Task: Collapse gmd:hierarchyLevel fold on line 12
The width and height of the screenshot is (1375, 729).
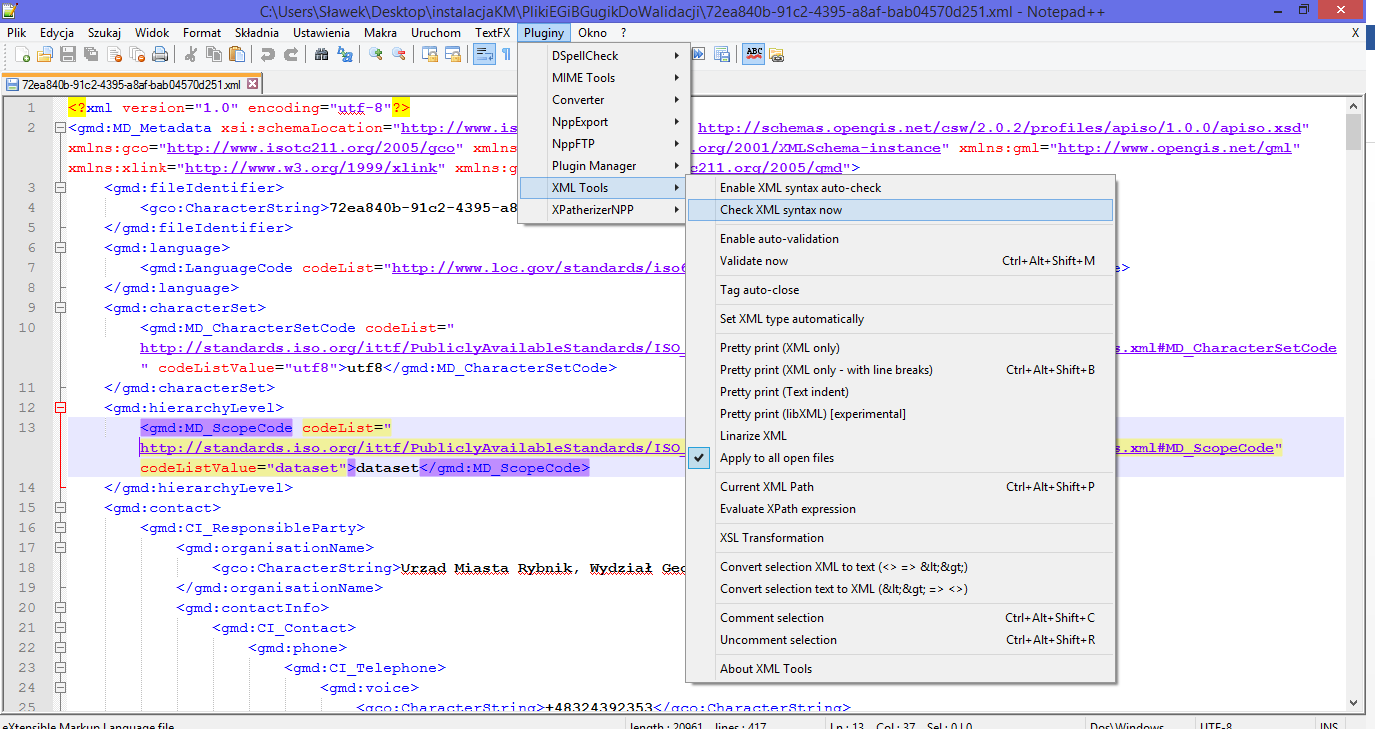Action: coord(60,408)
